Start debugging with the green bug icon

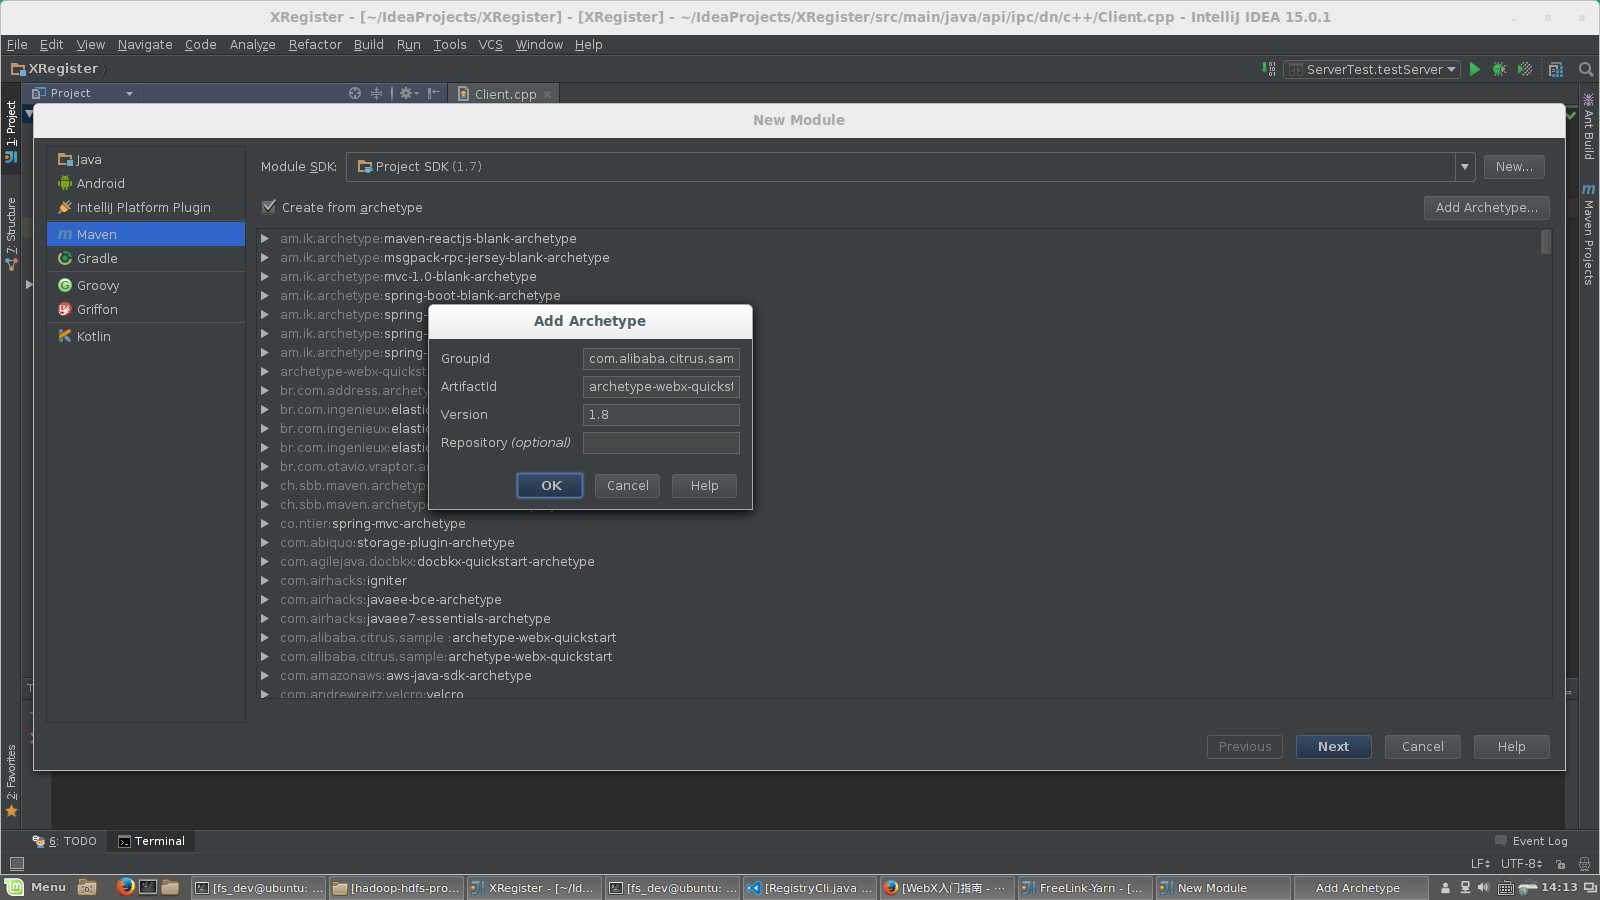[x=1499, y=69]
